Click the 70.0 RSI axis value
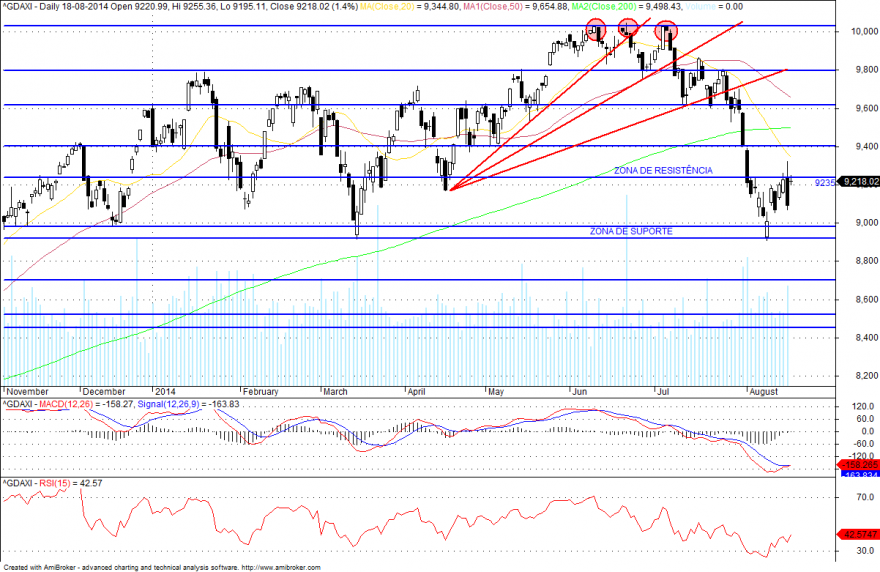 tap(865, 497)
